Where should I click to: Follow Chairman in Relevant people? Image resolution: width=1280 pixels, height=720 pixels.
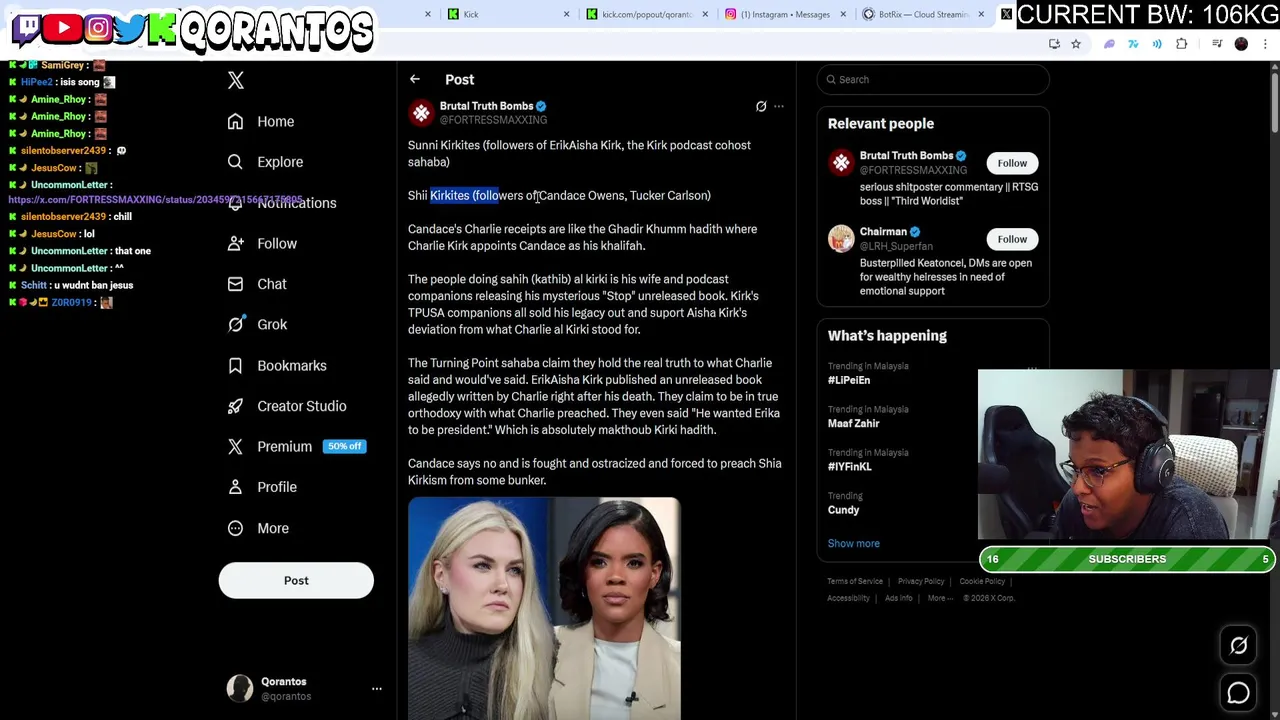click(1012, 239)
